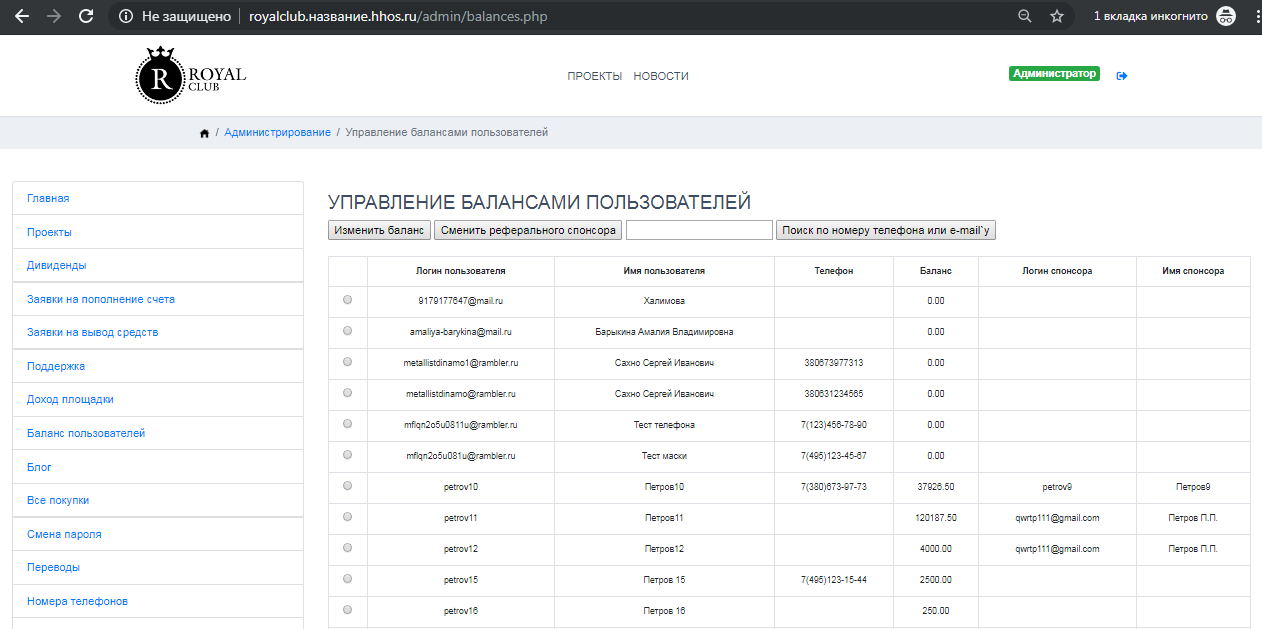Click Логин пользователя column header
The width and height of the screenshot is (1262, 629).
[461, 271]
